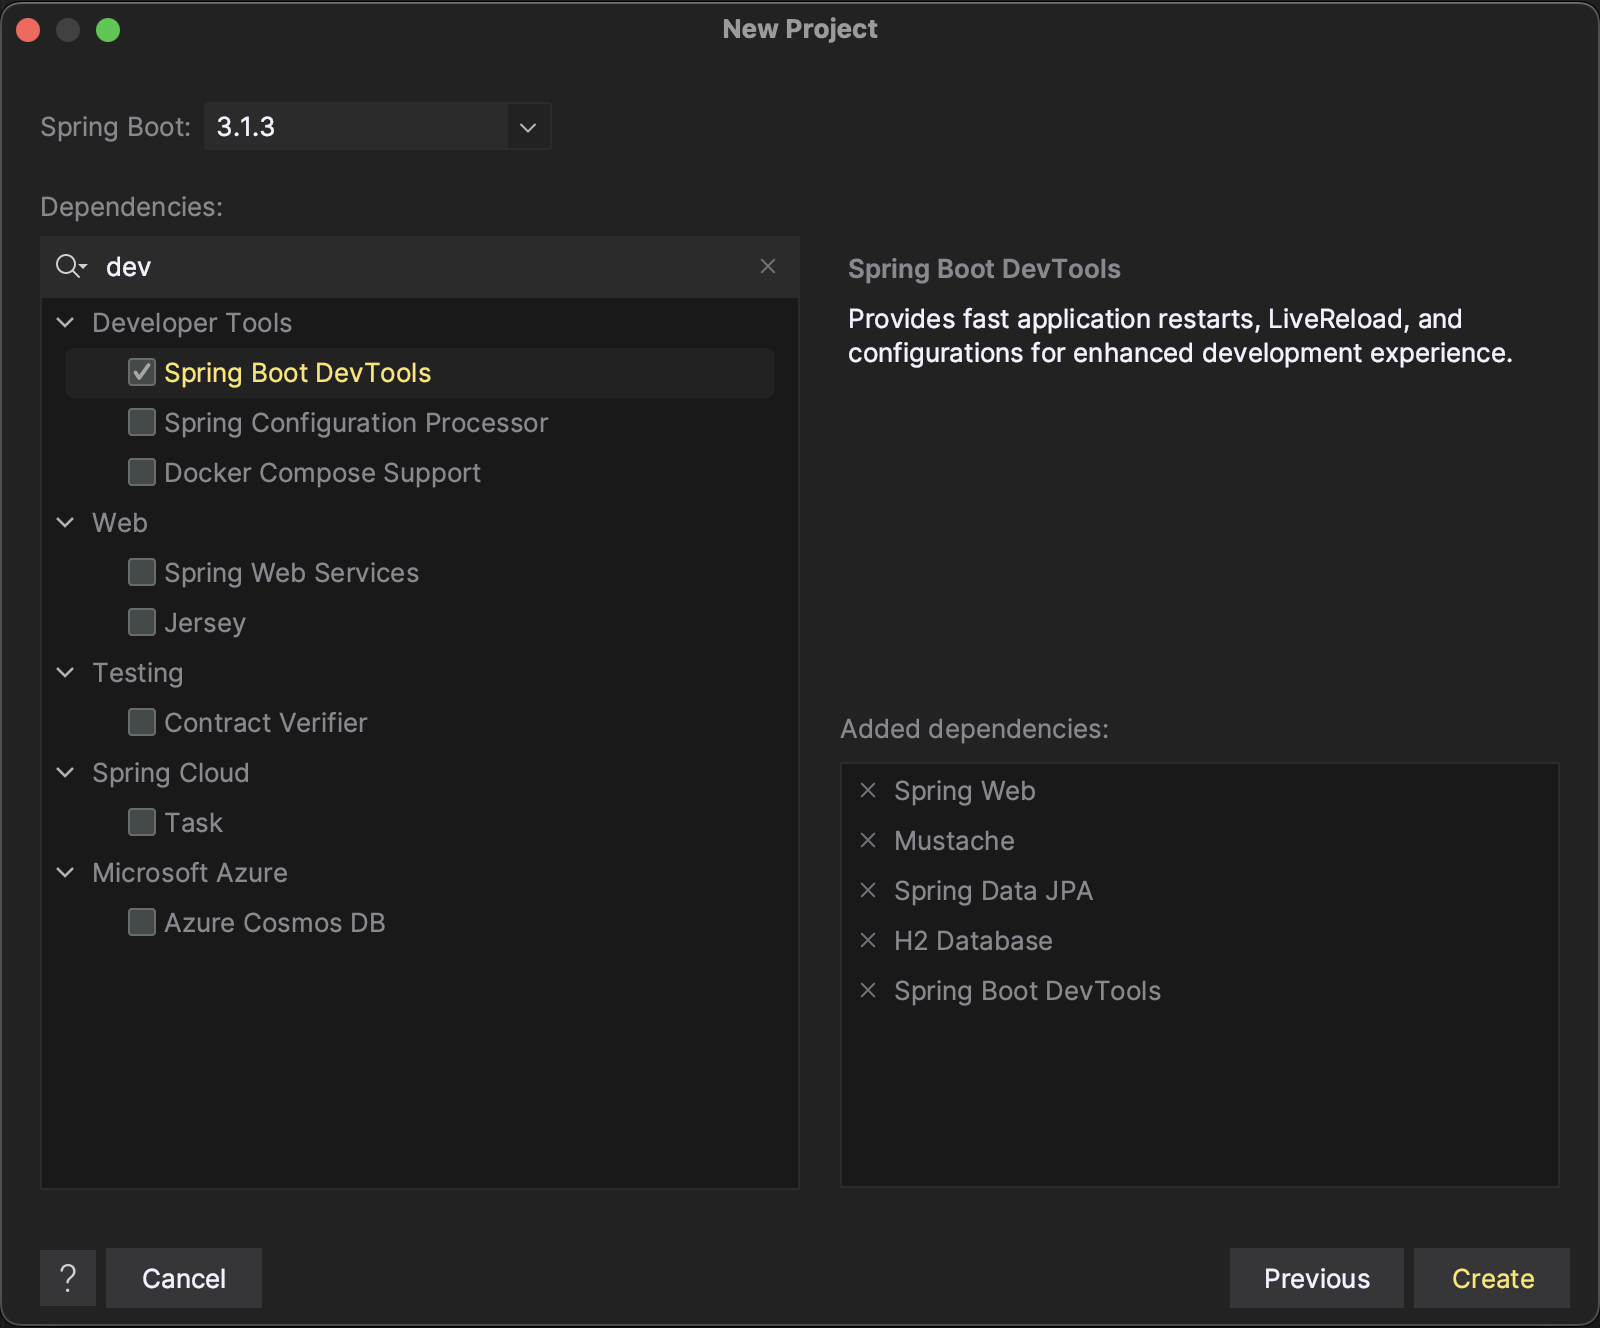Image resolution: width=1600 pixels, height=1328 pixels.
Task: Enable the Task checkbox under Spring Cloud
Action: click(142, 822)
